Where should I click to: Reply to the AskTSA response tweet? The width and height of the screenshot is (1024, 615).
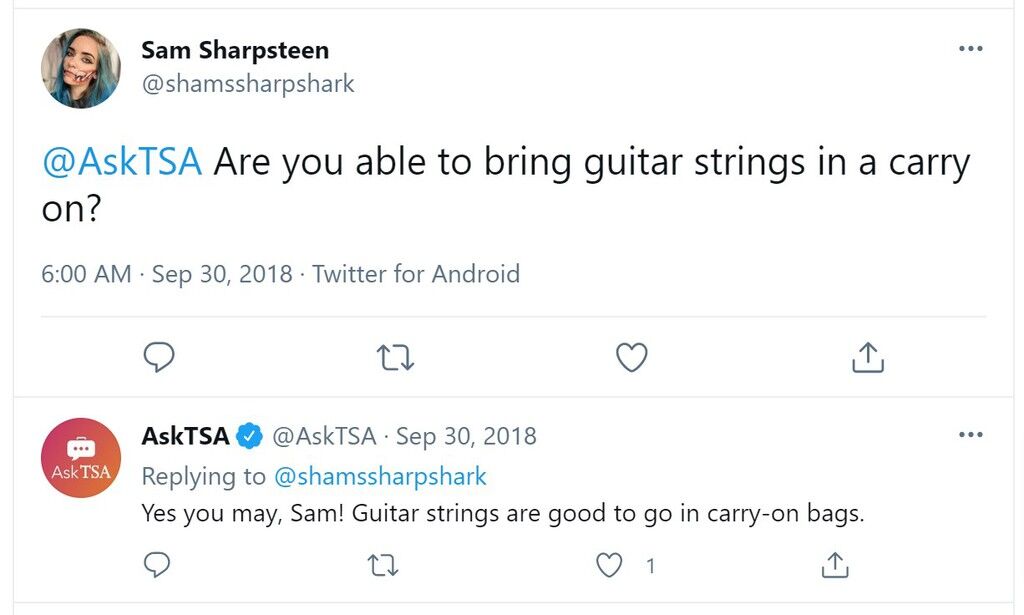point(157,565)
